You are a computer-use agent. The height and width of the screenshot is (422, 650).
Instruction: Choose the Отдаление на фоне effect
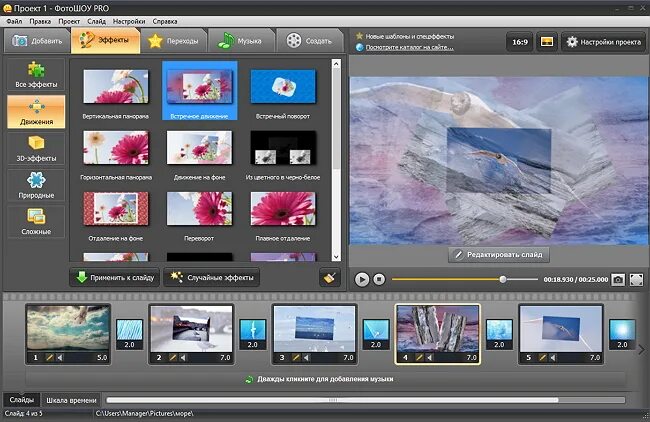tap(116, 214)
